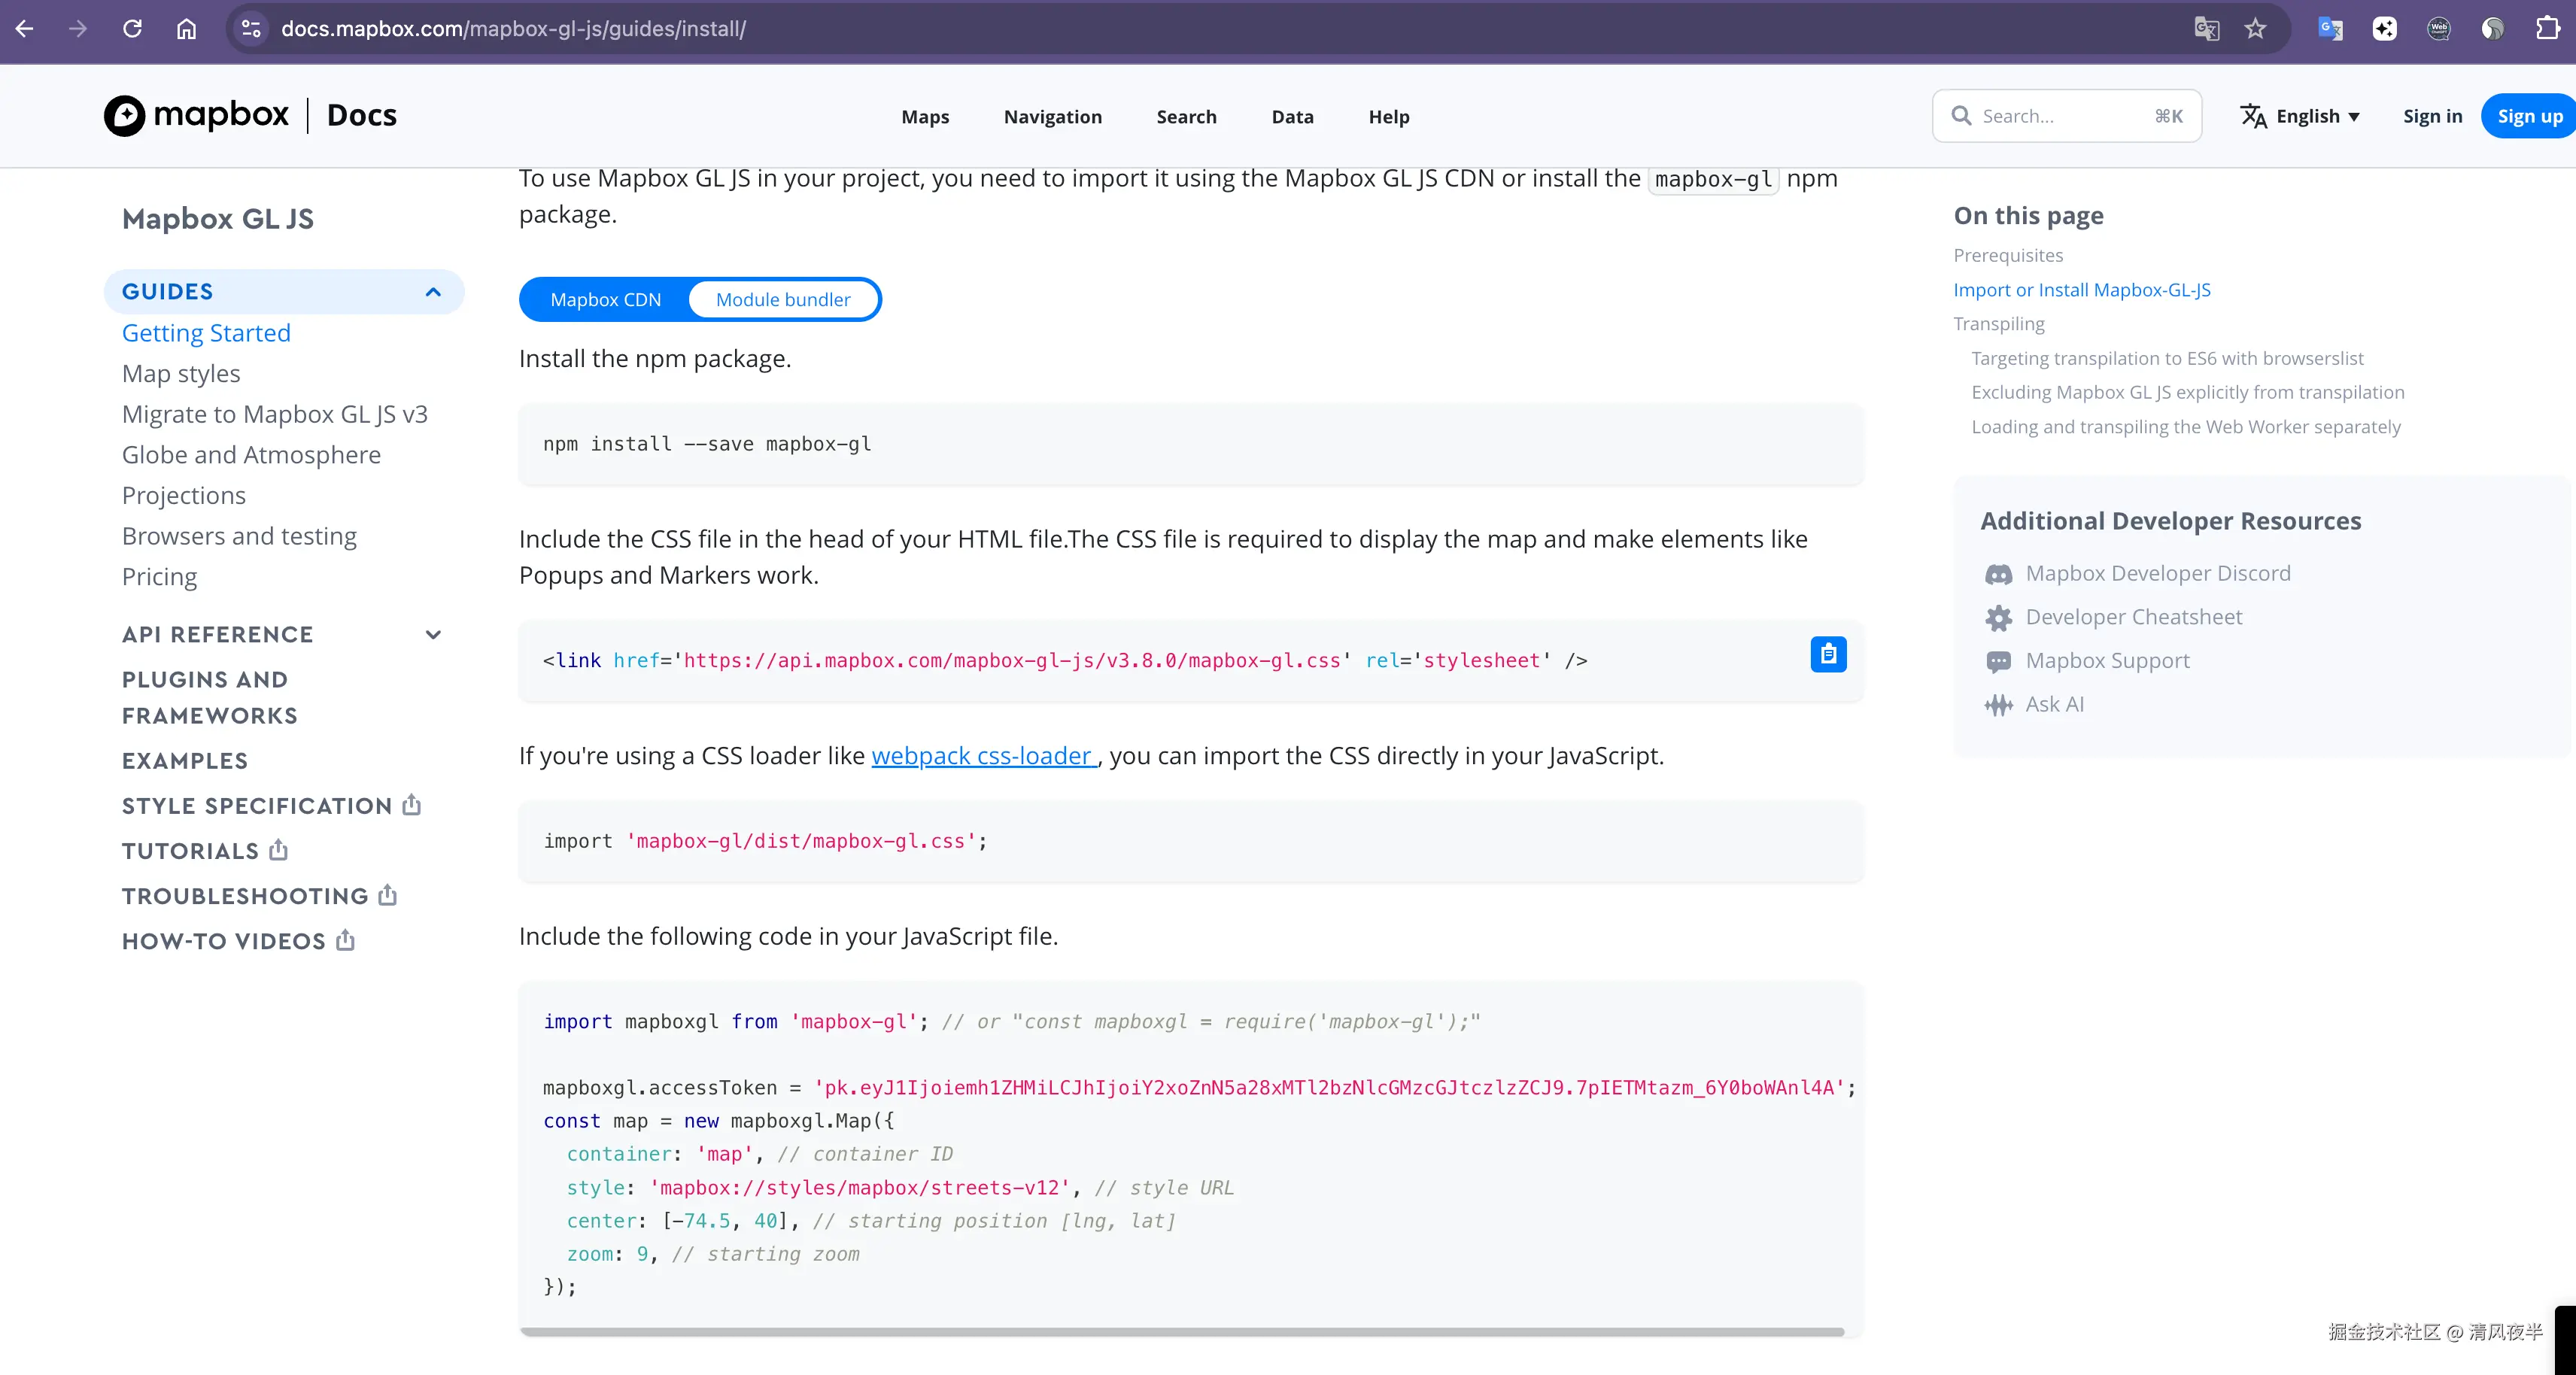2576x1375 pixels.
Task: Collapse the GUIDES sidebar section
Action: point(433,292)
